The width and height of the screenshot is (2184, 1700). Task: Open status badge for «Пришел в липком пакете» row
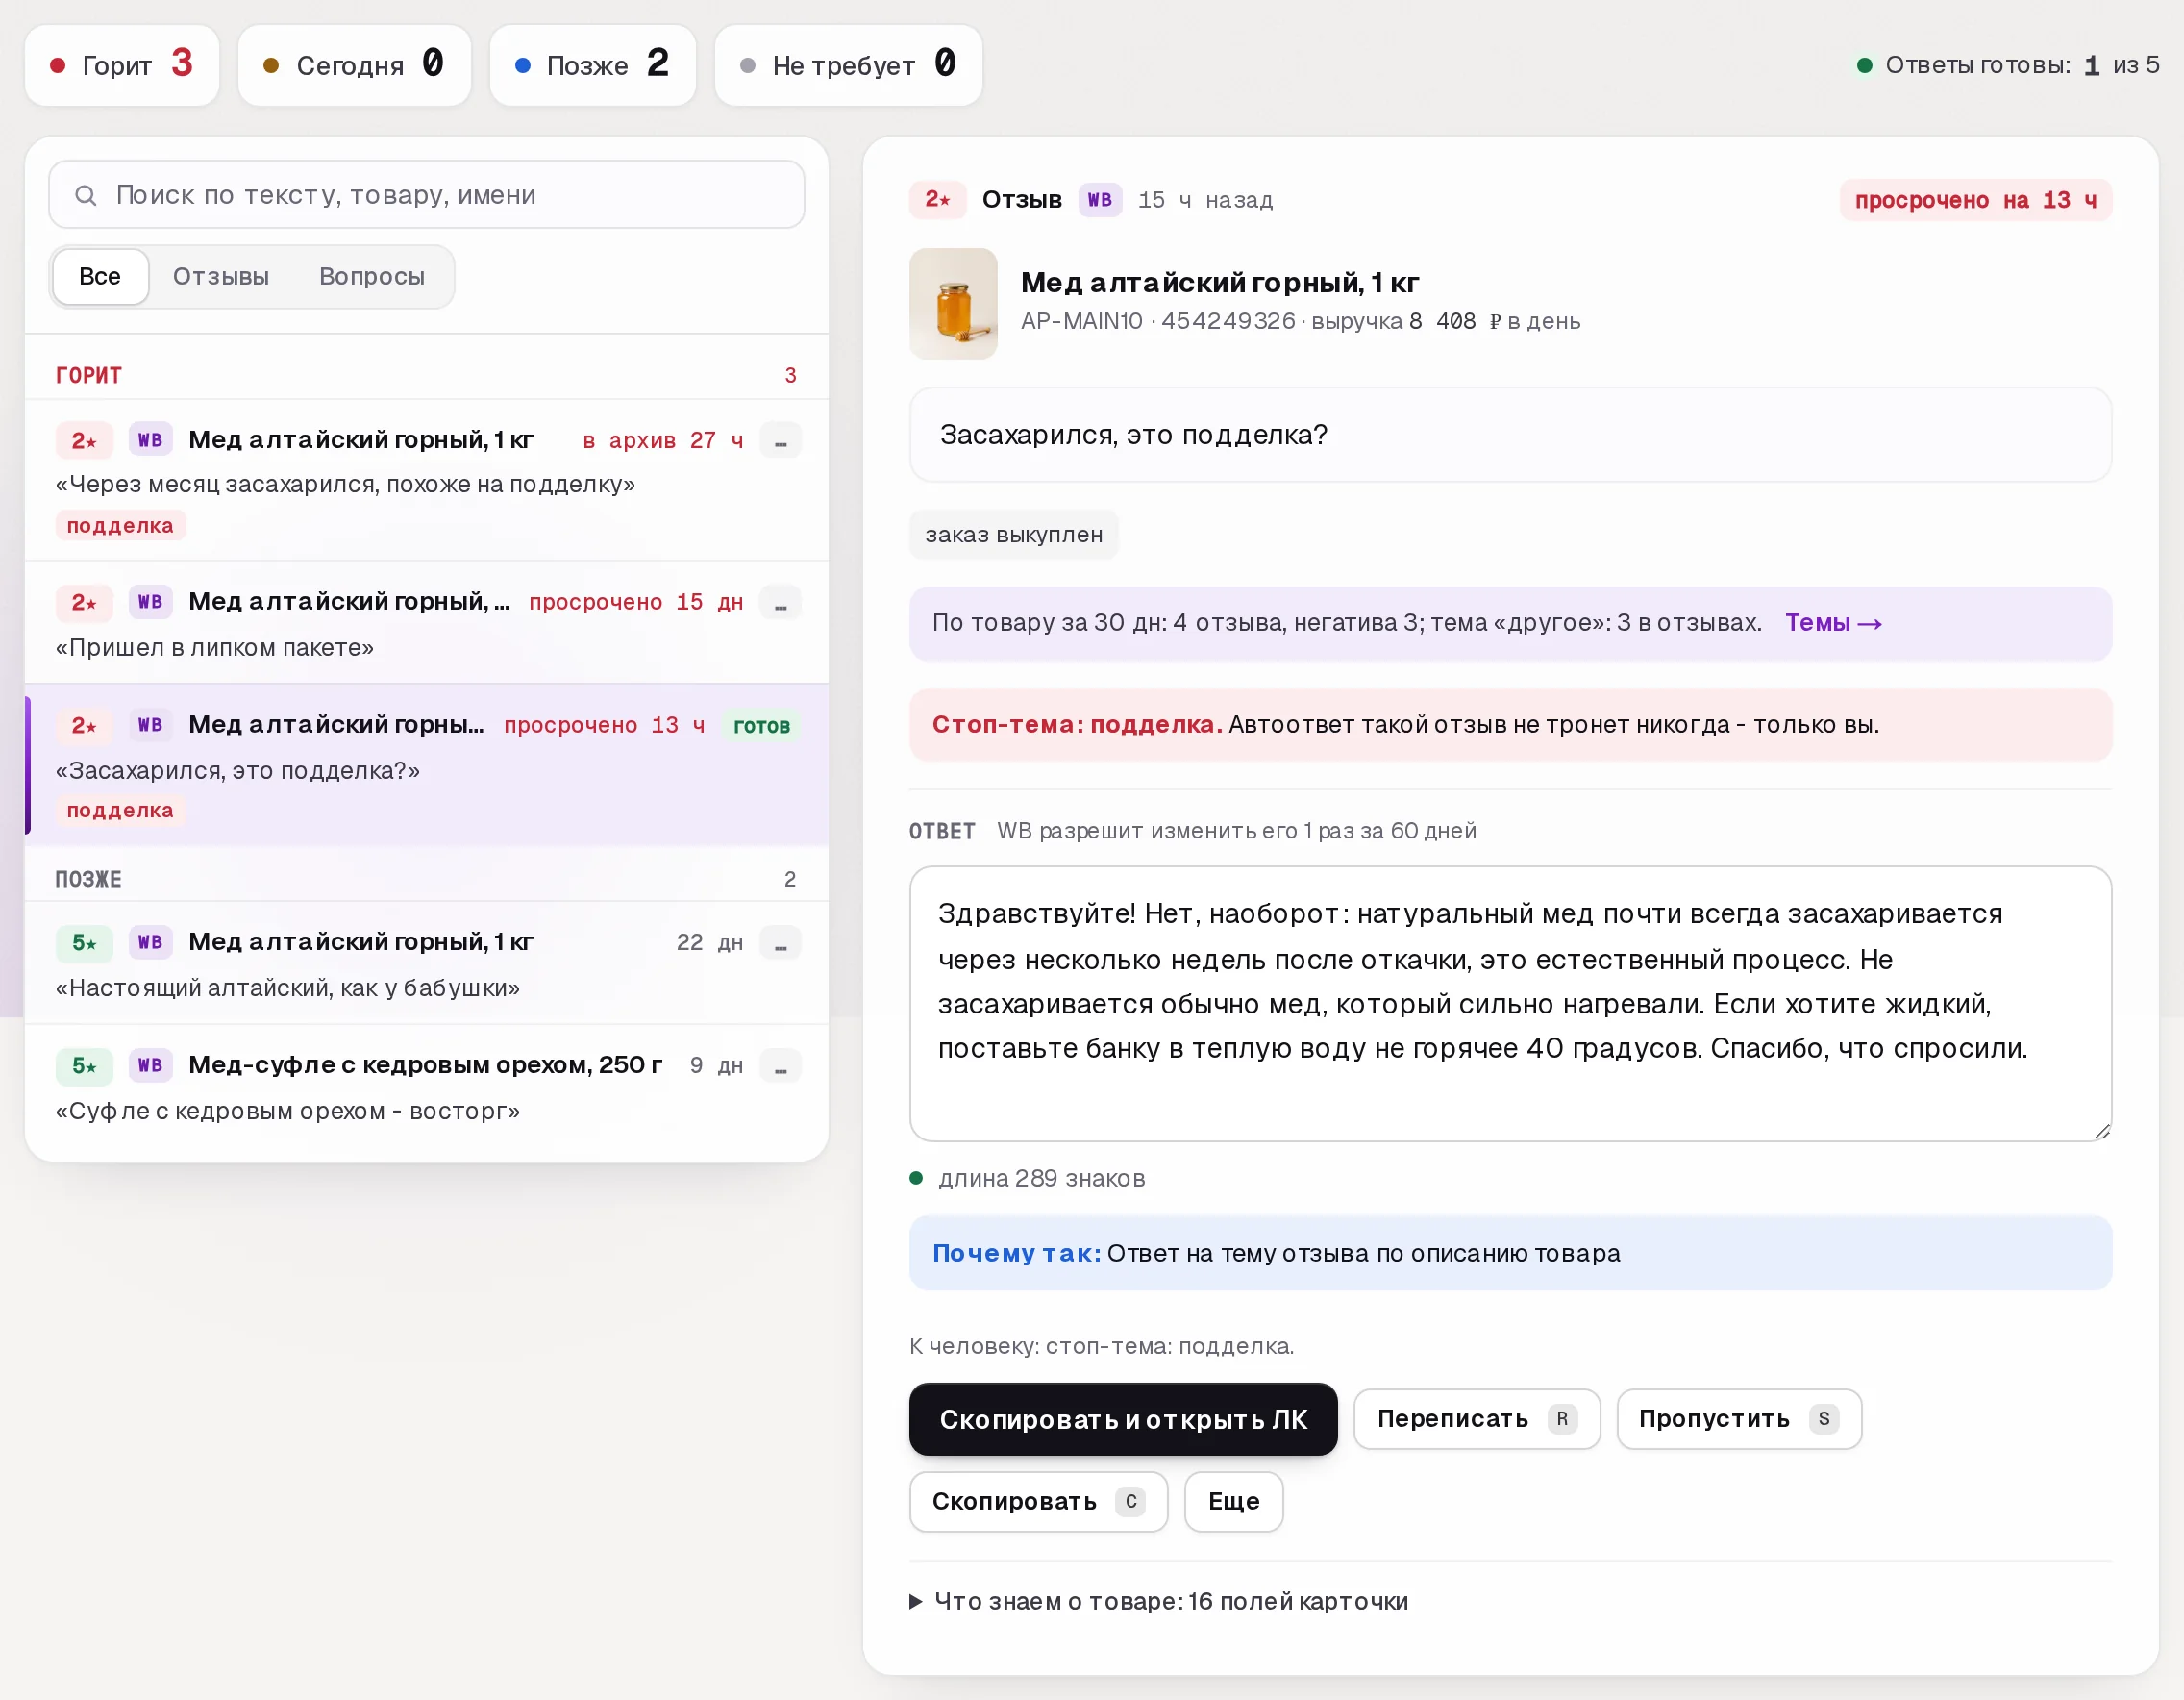coord(780,602)
